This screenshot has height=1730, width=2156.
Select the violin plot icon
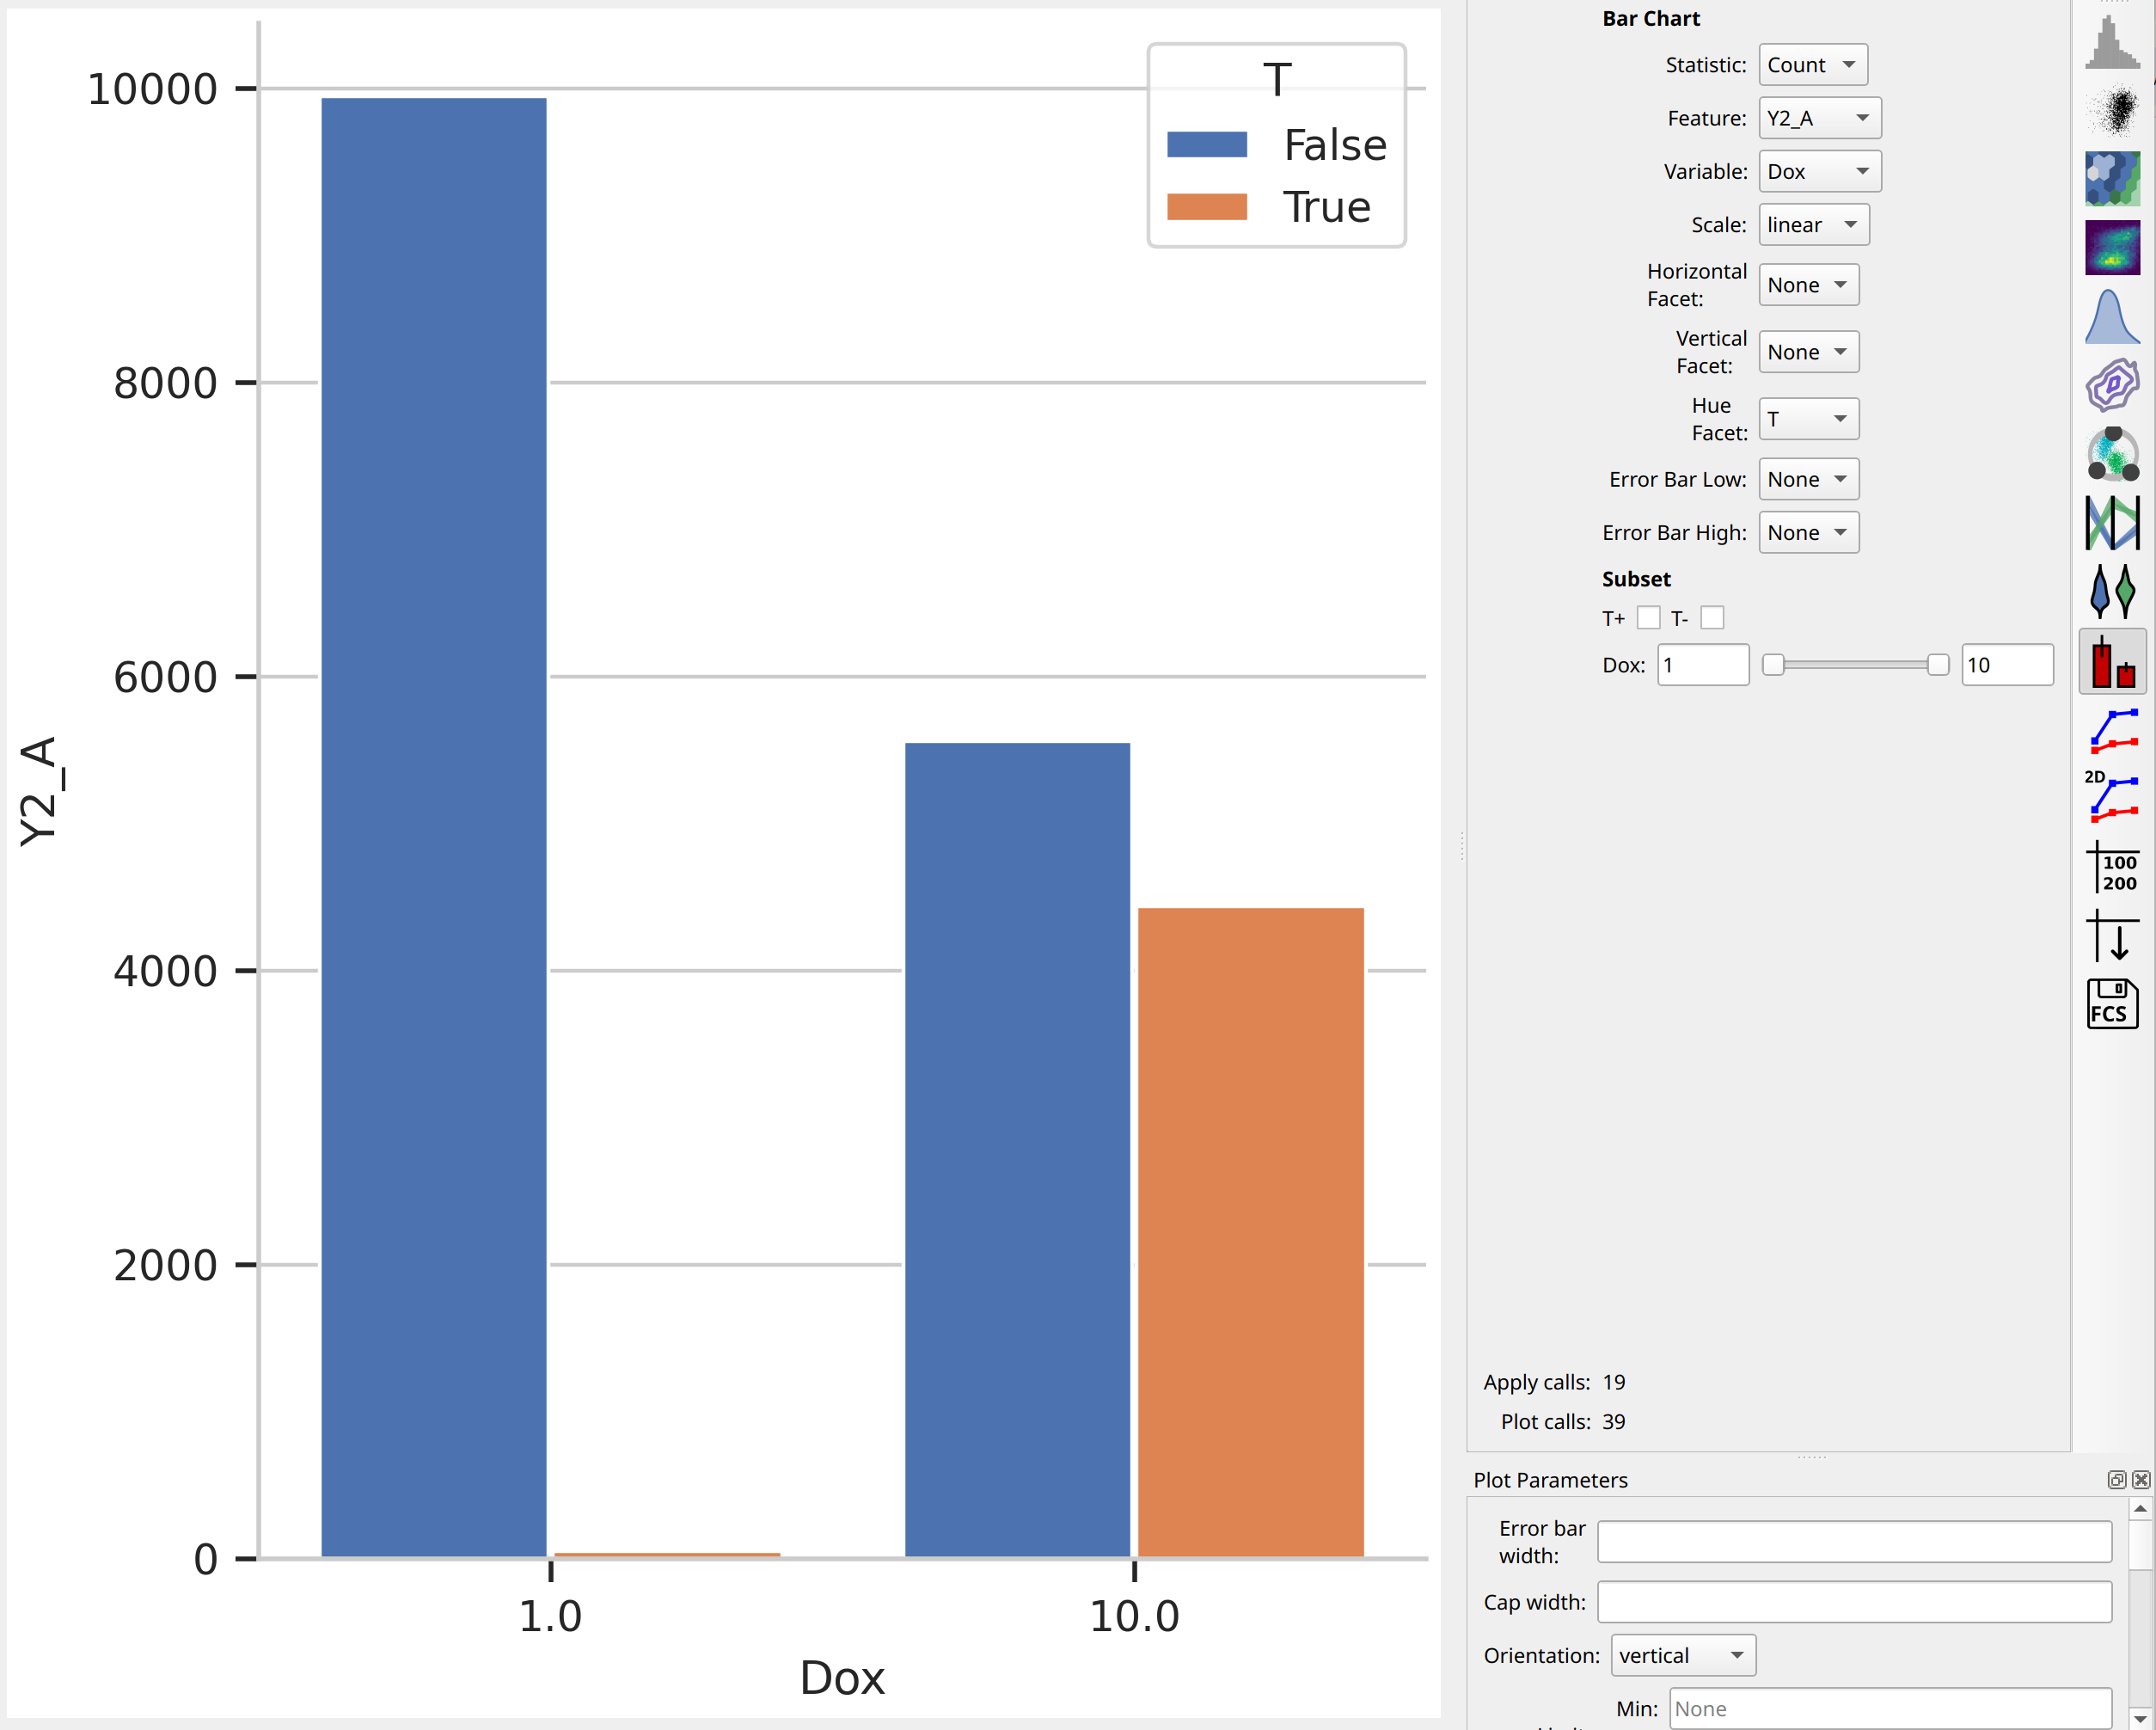tap(2112, 592)
